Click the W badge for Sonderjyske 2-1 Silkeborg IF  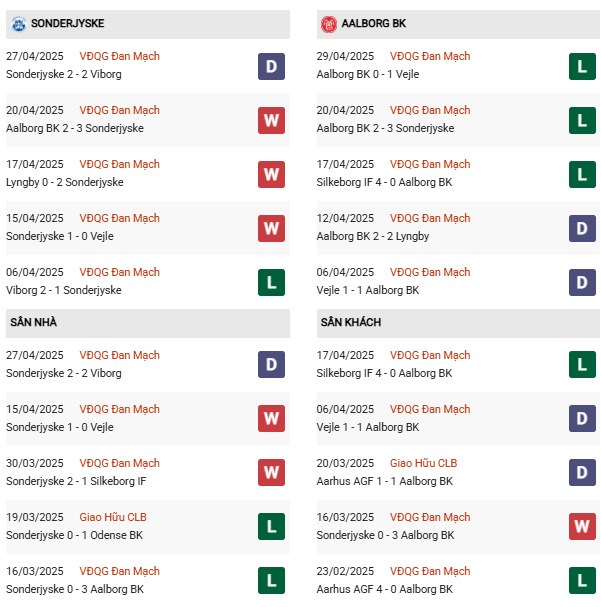click(271, 474)
